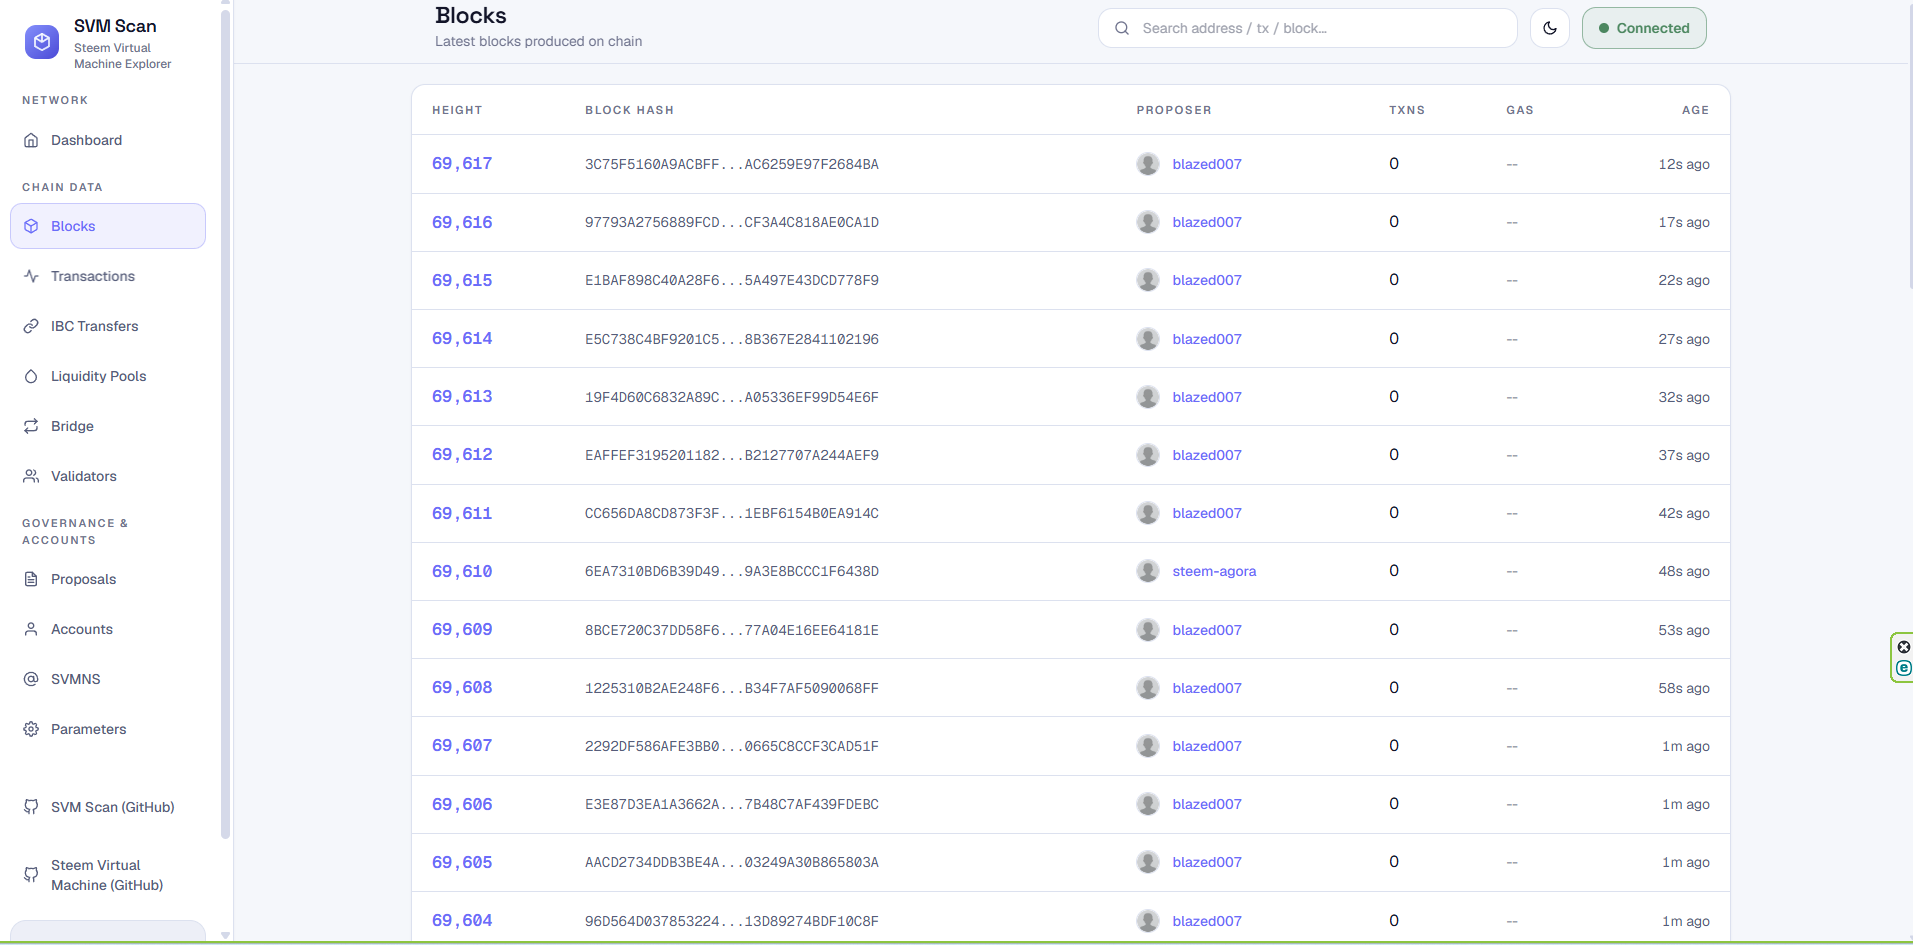Select the Liquidity Pools droplet icon
1913x945 pixels.
click(x=31, y=376)
